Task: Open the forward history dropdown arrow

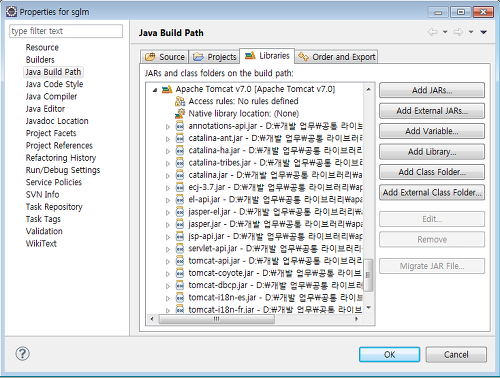Action: click(471, 32)
